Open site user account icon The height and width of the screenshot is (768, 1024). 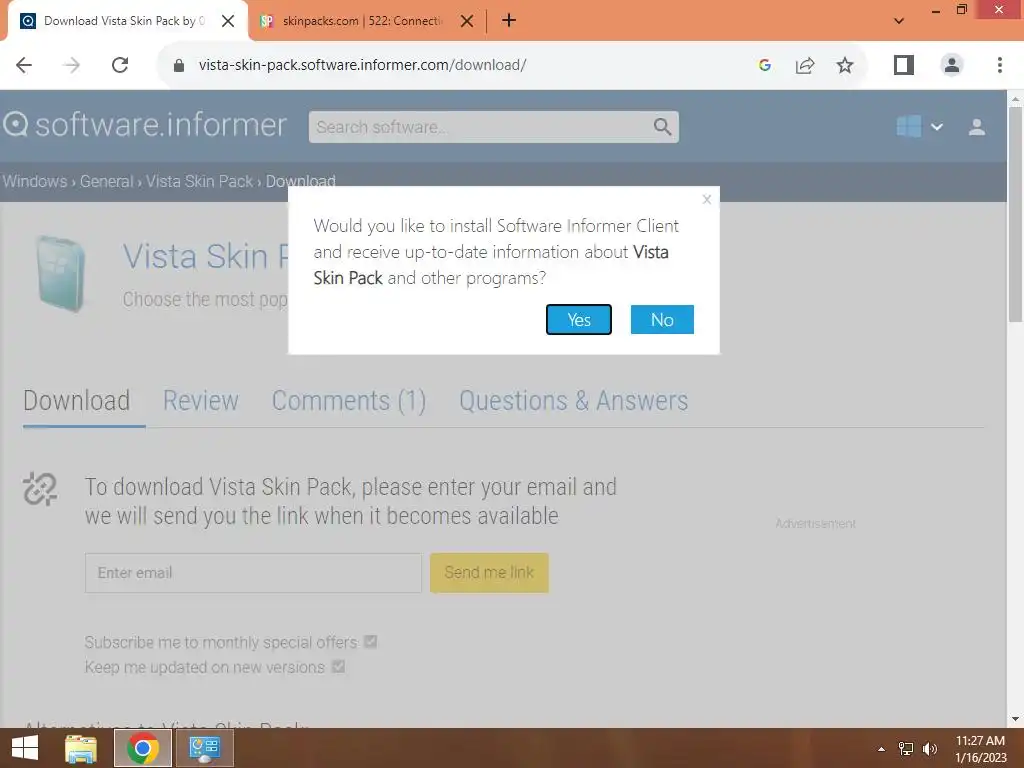pos(976,127)
